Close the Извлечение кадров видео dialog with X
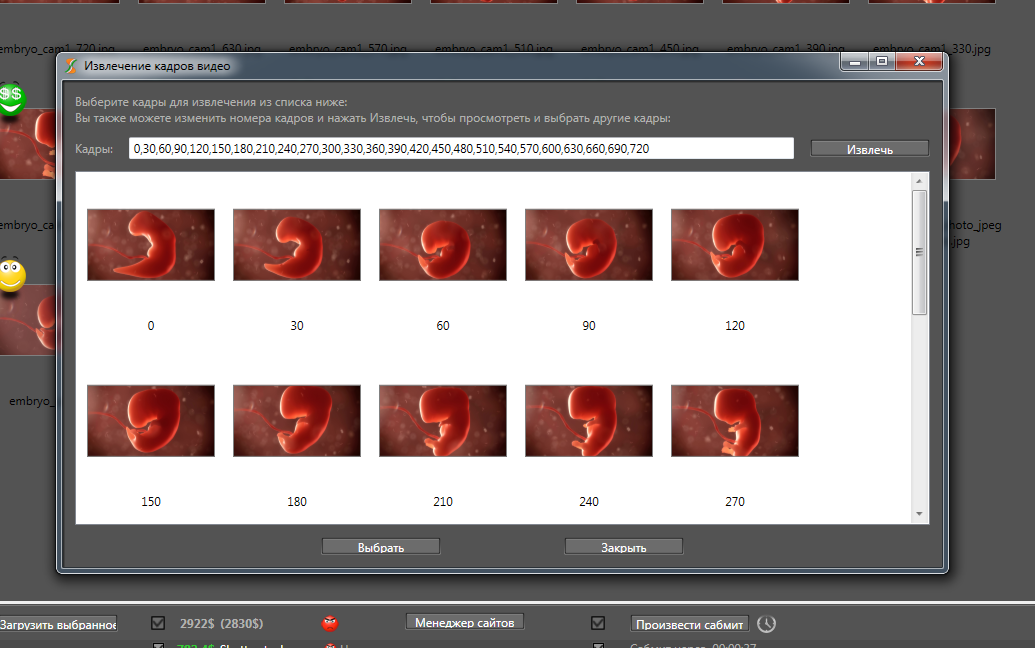This screenshot has height=648, width=1035. pos(919,61)
